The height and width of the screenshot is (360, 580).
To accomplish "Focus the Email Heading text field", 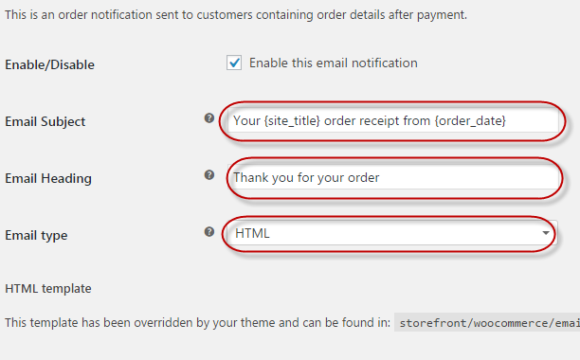I will 394,178.
